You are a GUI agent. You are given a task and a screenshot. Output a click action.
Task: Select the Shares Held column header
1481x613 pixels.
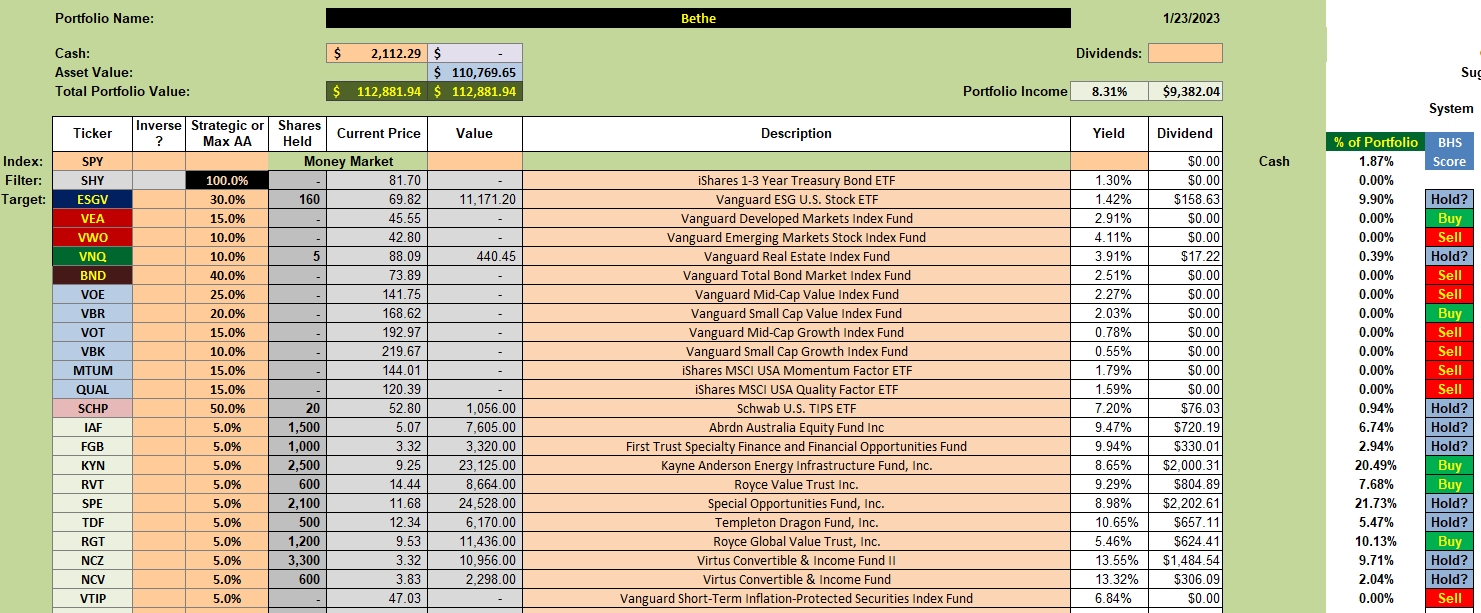tap(298, 133)
